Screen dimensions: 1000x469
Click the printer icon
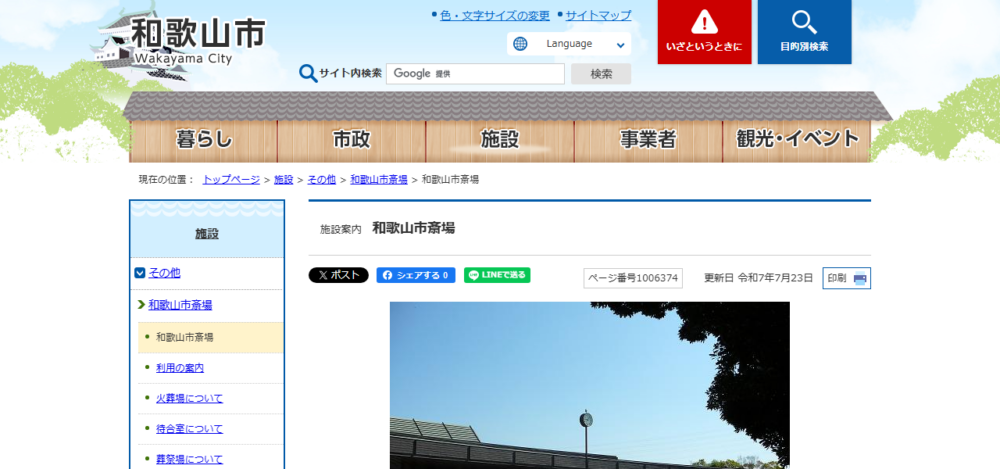click(x=860, y=278)
